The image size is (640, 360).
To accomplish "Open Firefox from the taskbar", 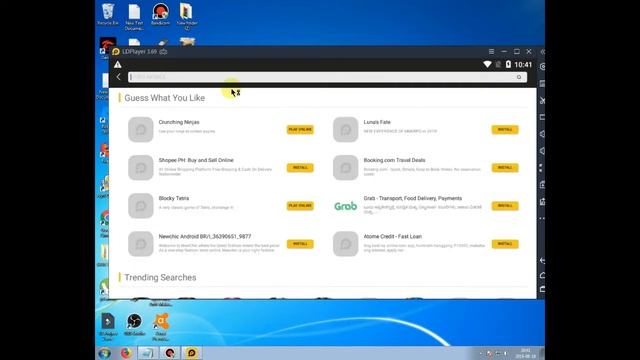I will click(x=126, y=353).
